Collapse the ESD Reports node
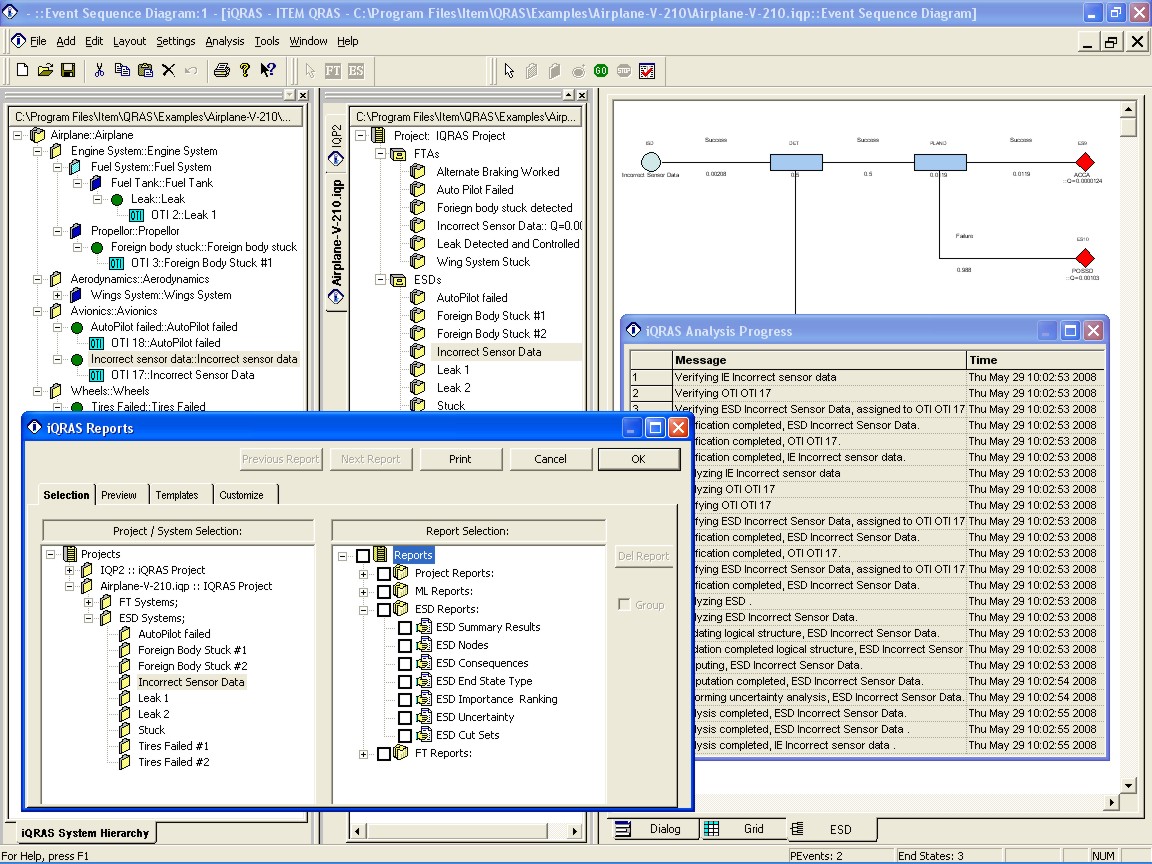This screenshot has height=864, width=1152. pos(363,610)
